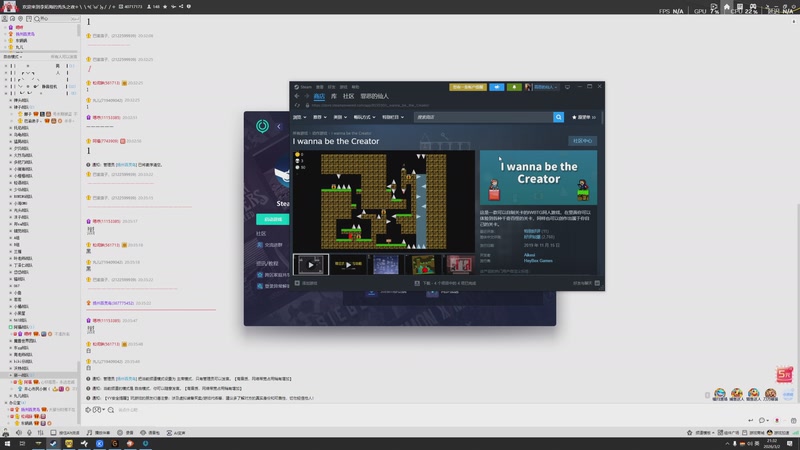Open the profile name tab next to 社区
Screen dimensions: 800x450
coord(374,96)
